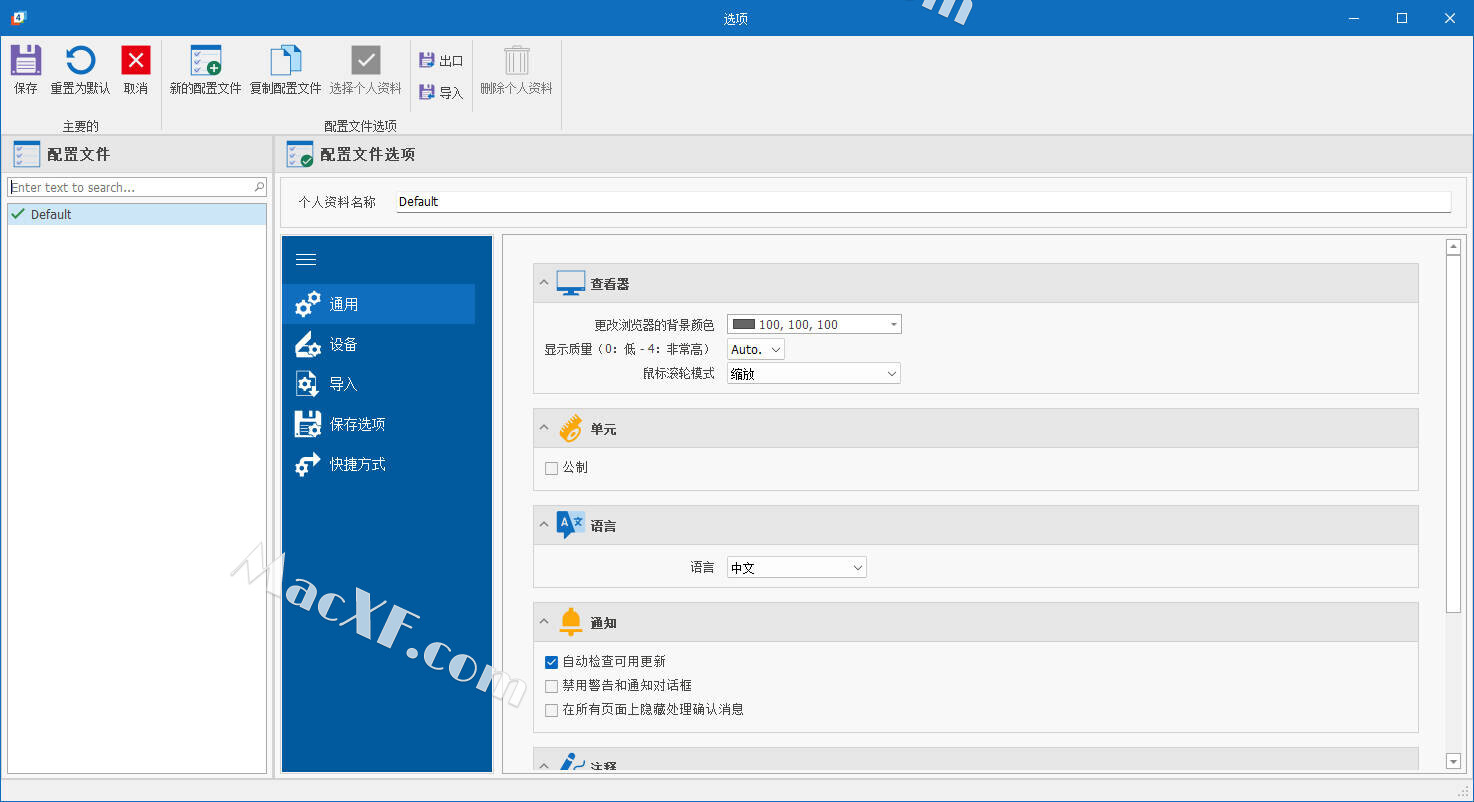Open the 鼠标滚轮模式 dropdown
The image size is (1474, 802).
coord(813,374)
